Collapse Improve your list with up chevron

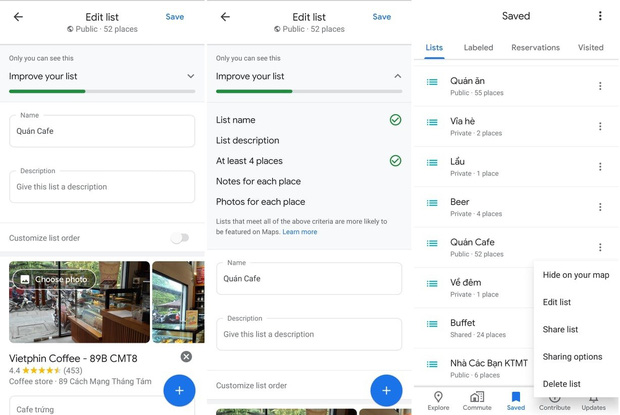pyautogui.click(x=397, y=76)
